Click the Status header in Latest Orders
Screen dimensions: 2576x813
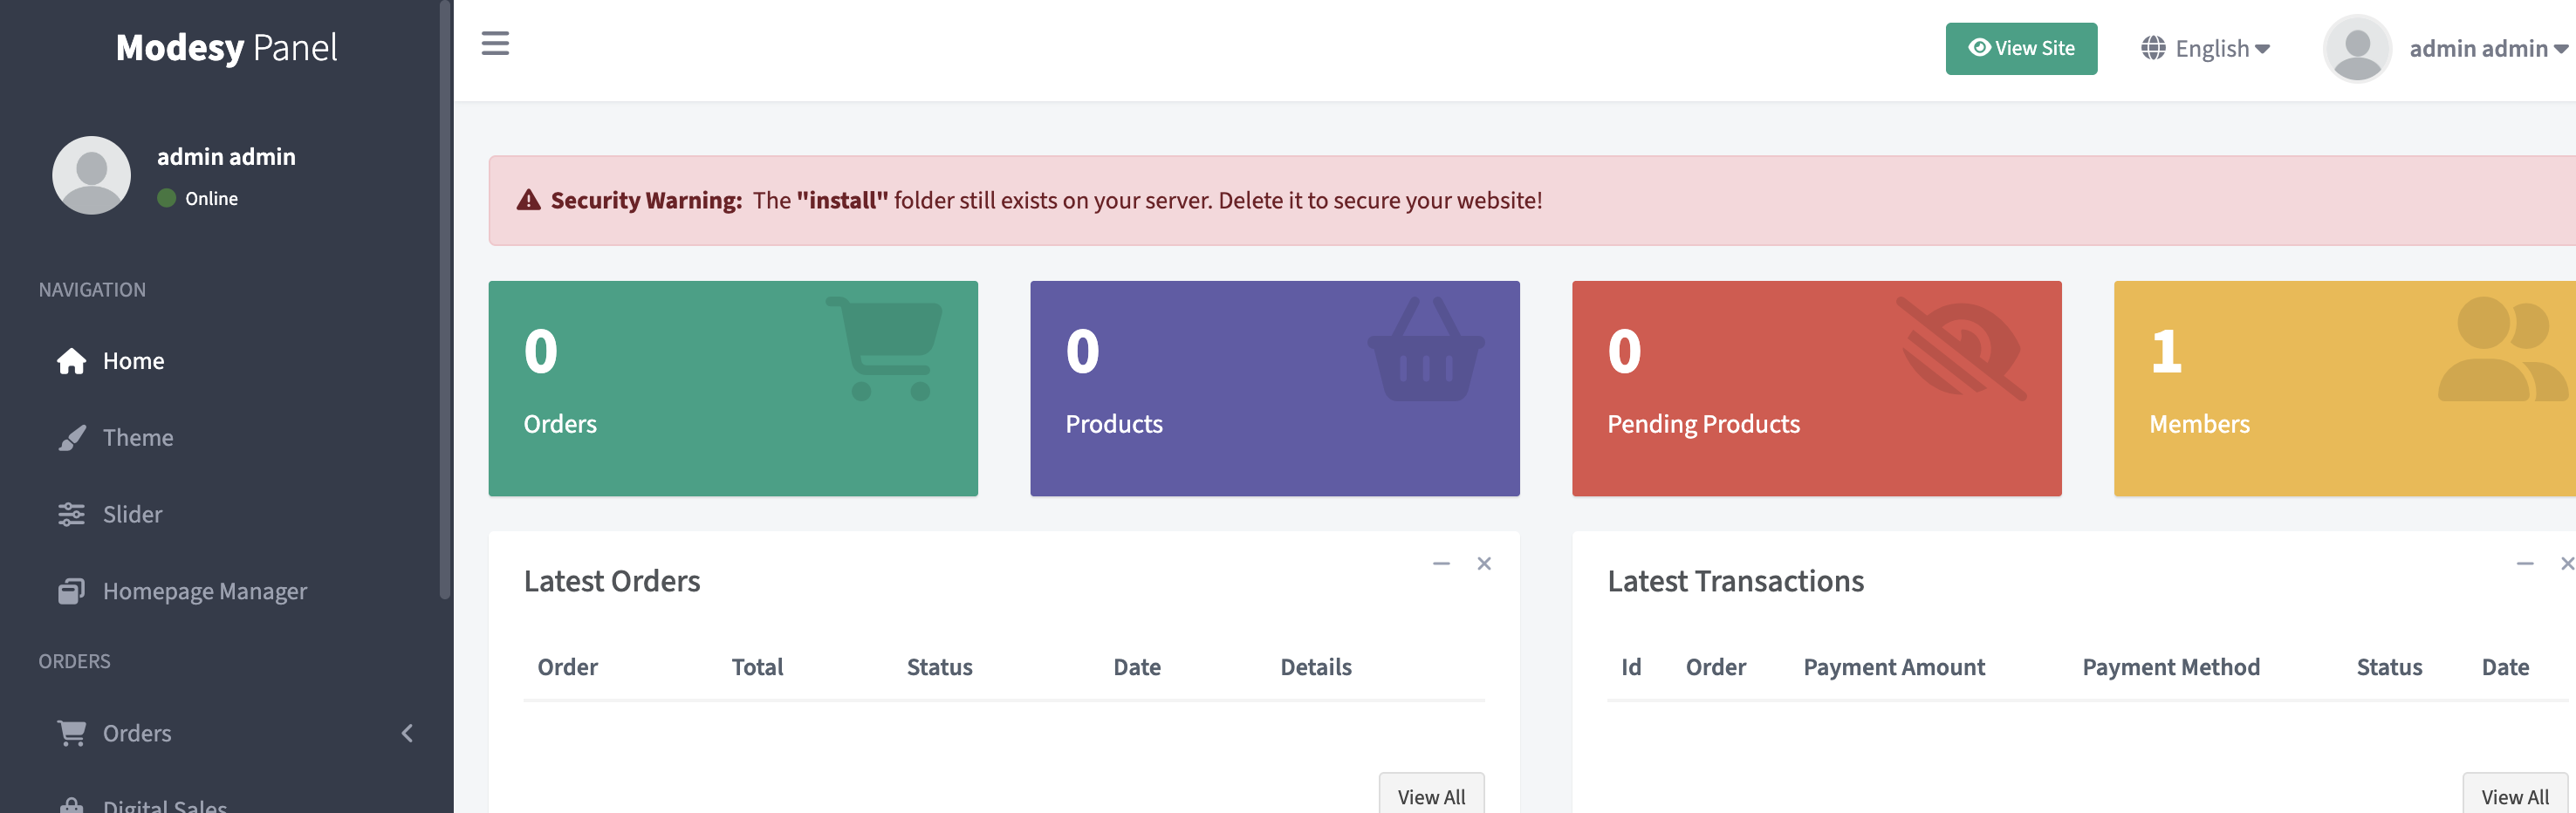tap(939, 667)
